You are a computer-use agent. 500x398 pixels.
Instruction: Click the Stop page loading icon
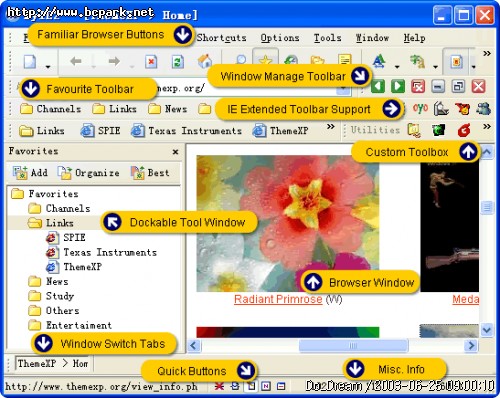pyautogui.click(x=151, y=62)
